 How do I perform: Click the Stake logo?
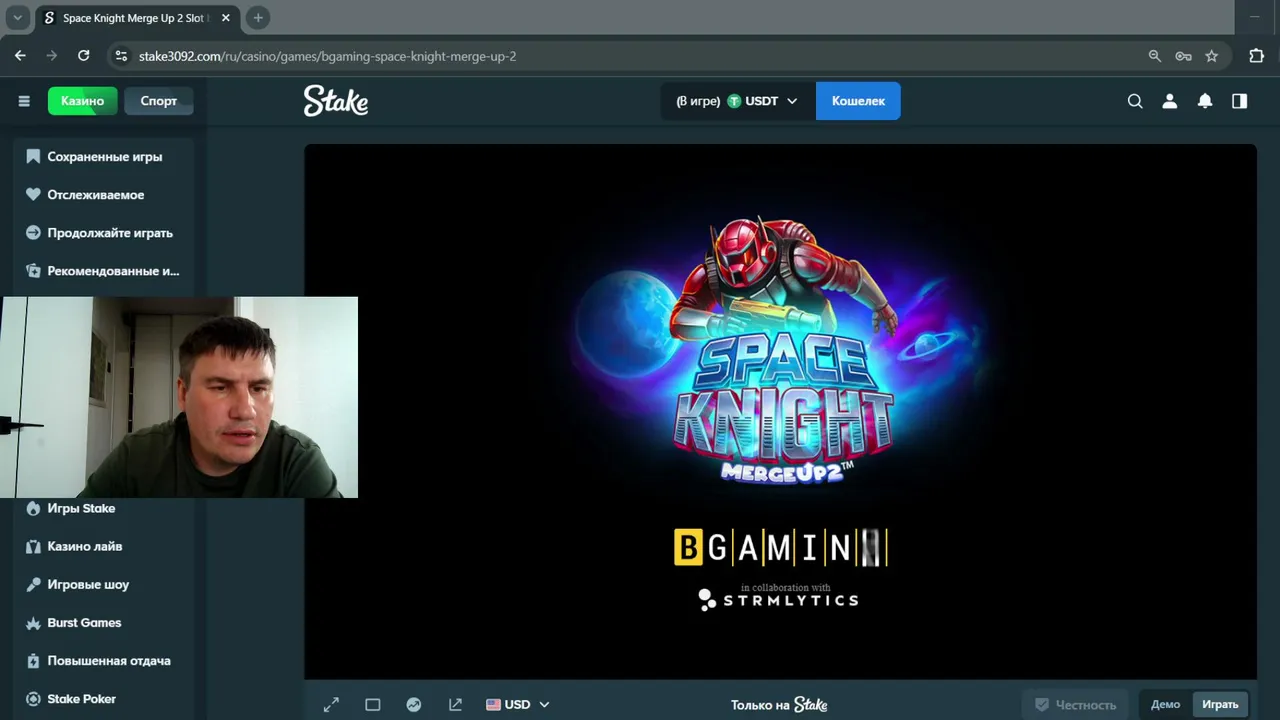(x=336, y=101)
